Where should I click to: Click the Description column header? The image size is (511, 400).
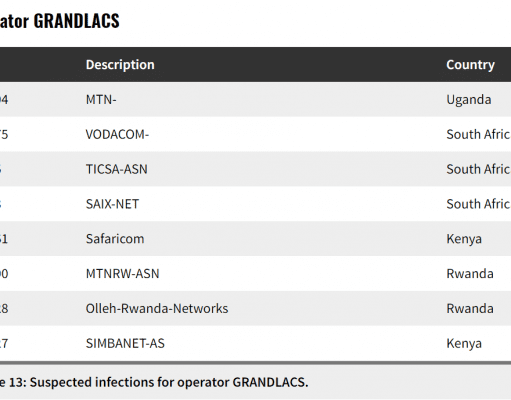tap(120, 65)
